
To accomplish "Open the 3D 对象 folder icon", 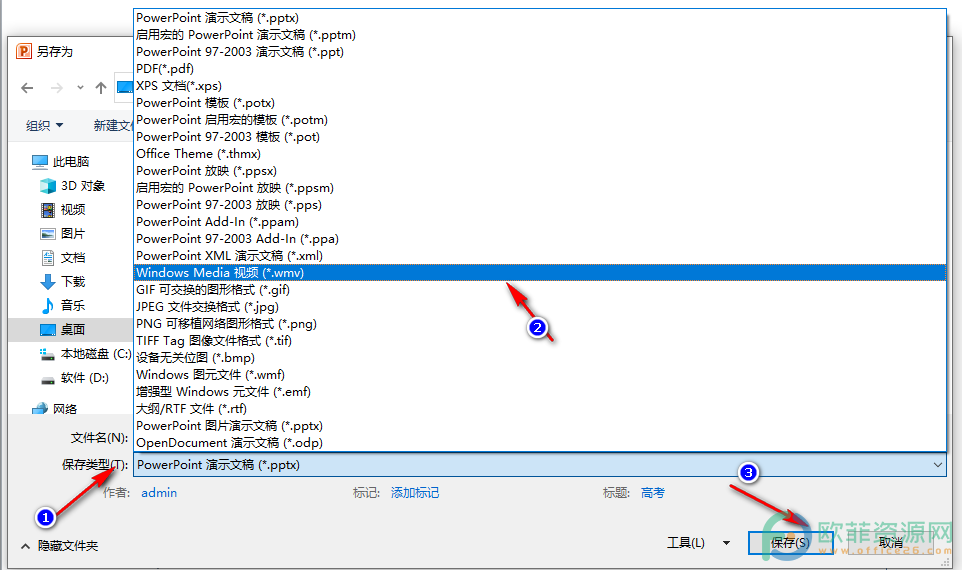I will [48, 185].
